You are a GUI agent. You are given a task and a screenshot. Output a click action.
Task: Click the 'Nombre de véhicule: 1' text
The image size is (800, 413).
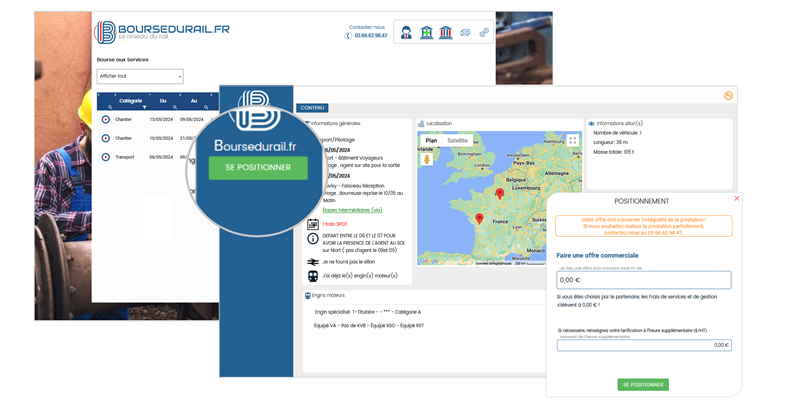pyautogui.click(x=617, y=133)
